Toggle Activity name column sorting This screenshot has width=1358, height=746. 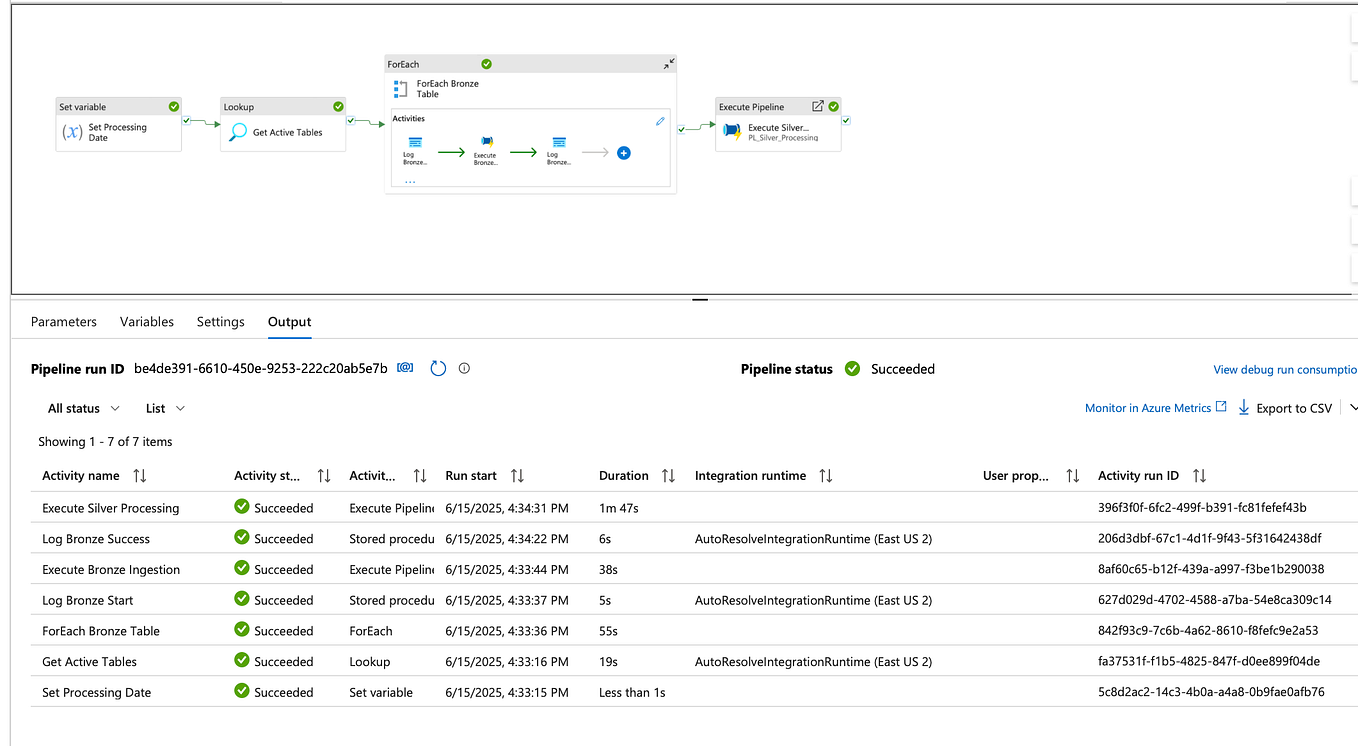pyautogui.click(x=139, y=475)
